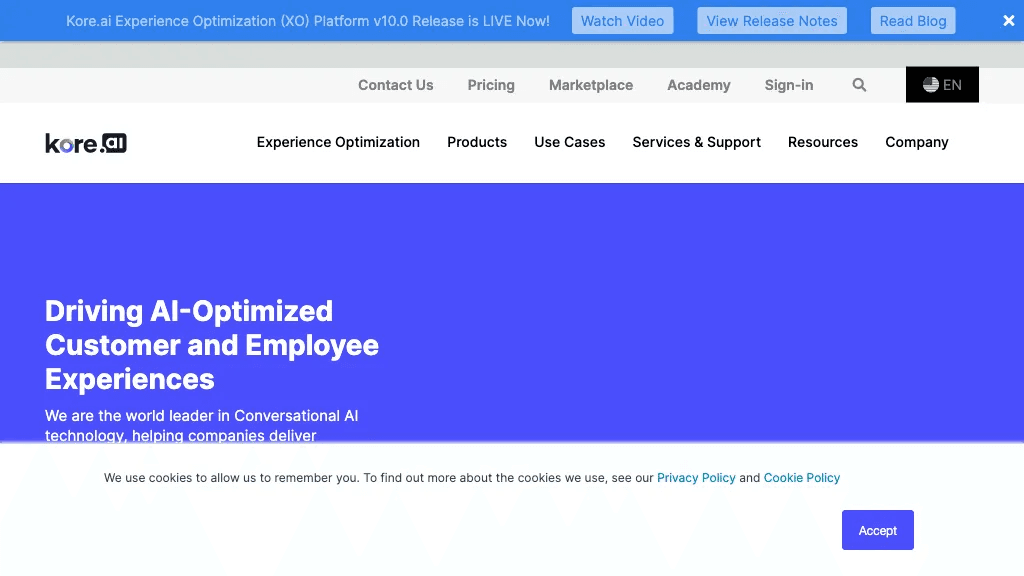Open the Company menu

[916, 142]
